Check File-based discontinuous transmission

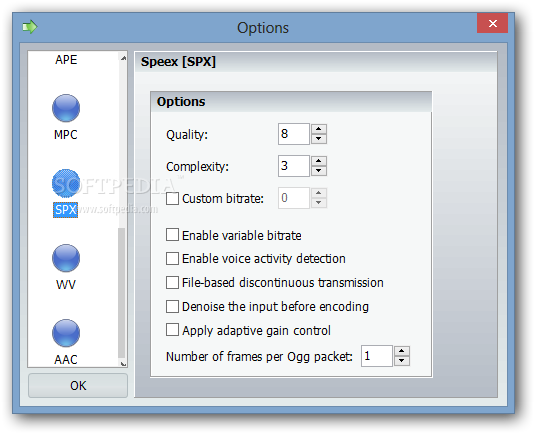[x=172, y=283]
